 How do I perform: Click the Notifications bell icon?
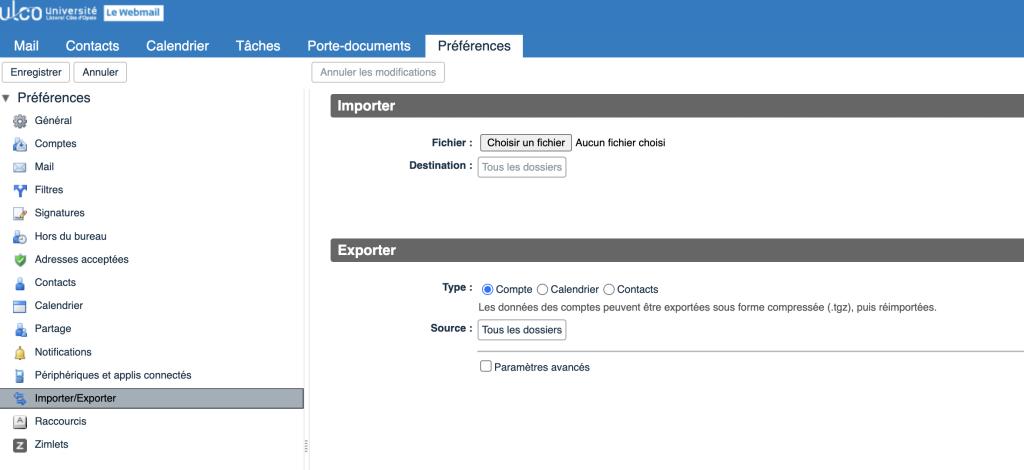19,352
